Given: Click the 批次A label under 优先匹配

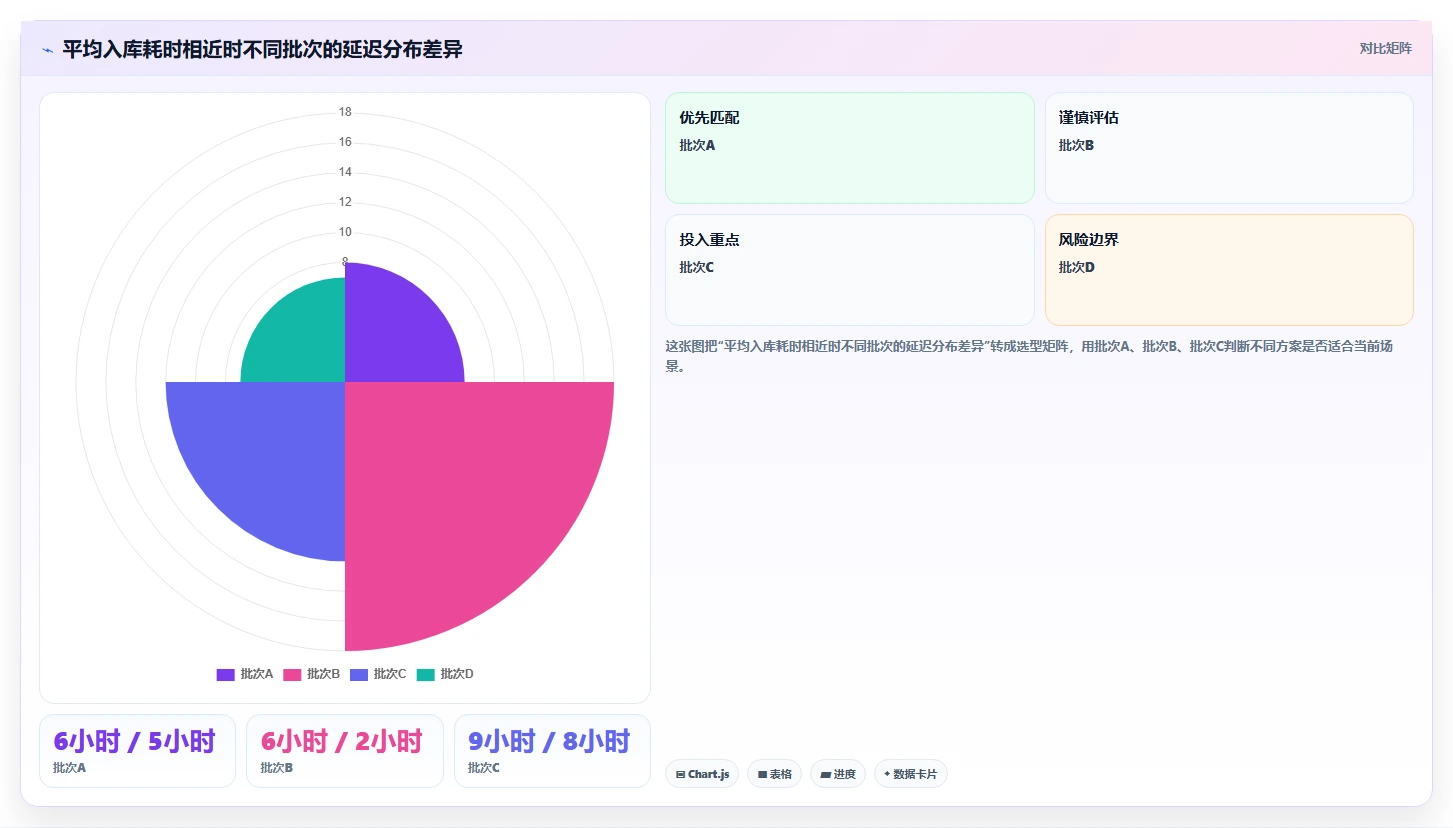Looking at the screenshot, I should 697,145.
